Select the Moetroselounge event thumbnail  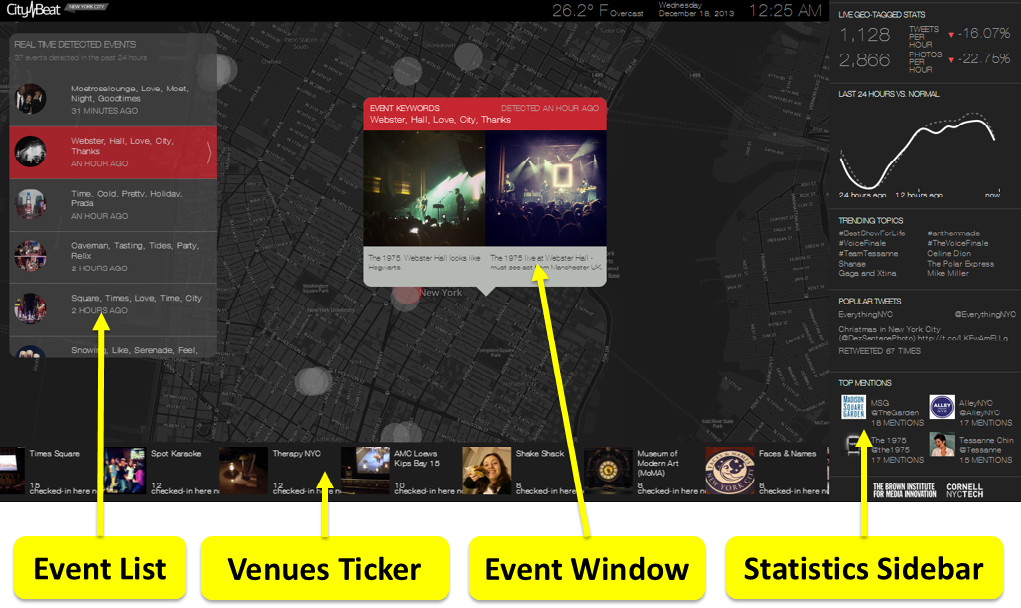click(30, 100)
